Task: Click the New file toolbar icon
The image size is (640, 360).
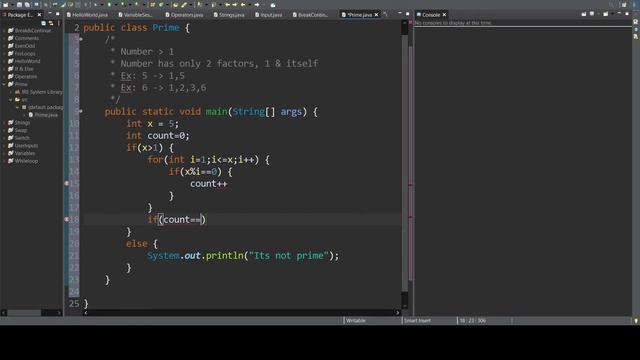Action: point(6,4)
